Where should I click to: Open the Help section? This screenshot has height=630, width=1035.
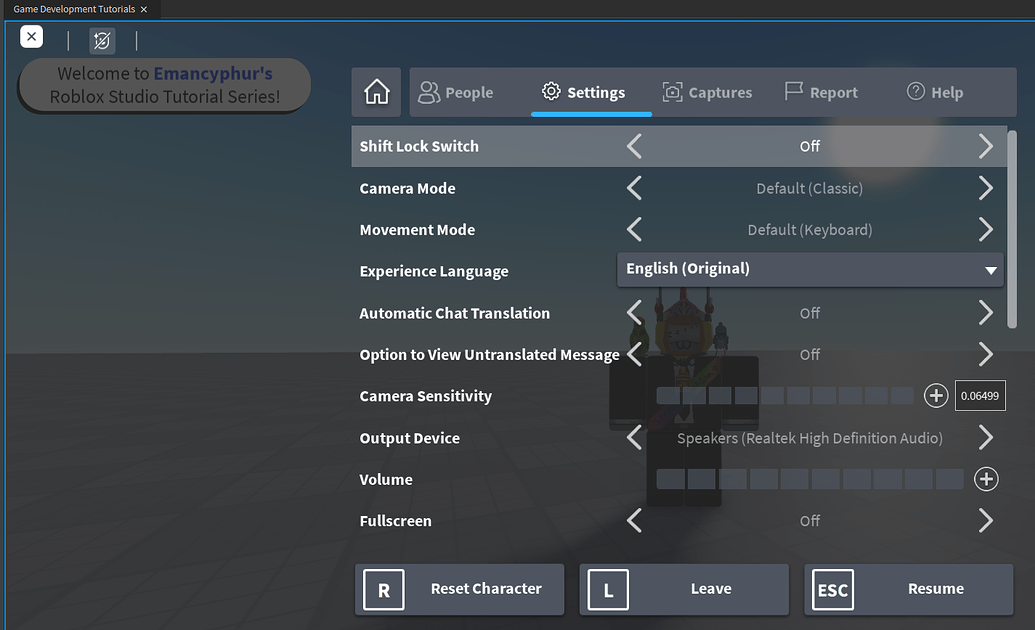(x=935, y=91)
